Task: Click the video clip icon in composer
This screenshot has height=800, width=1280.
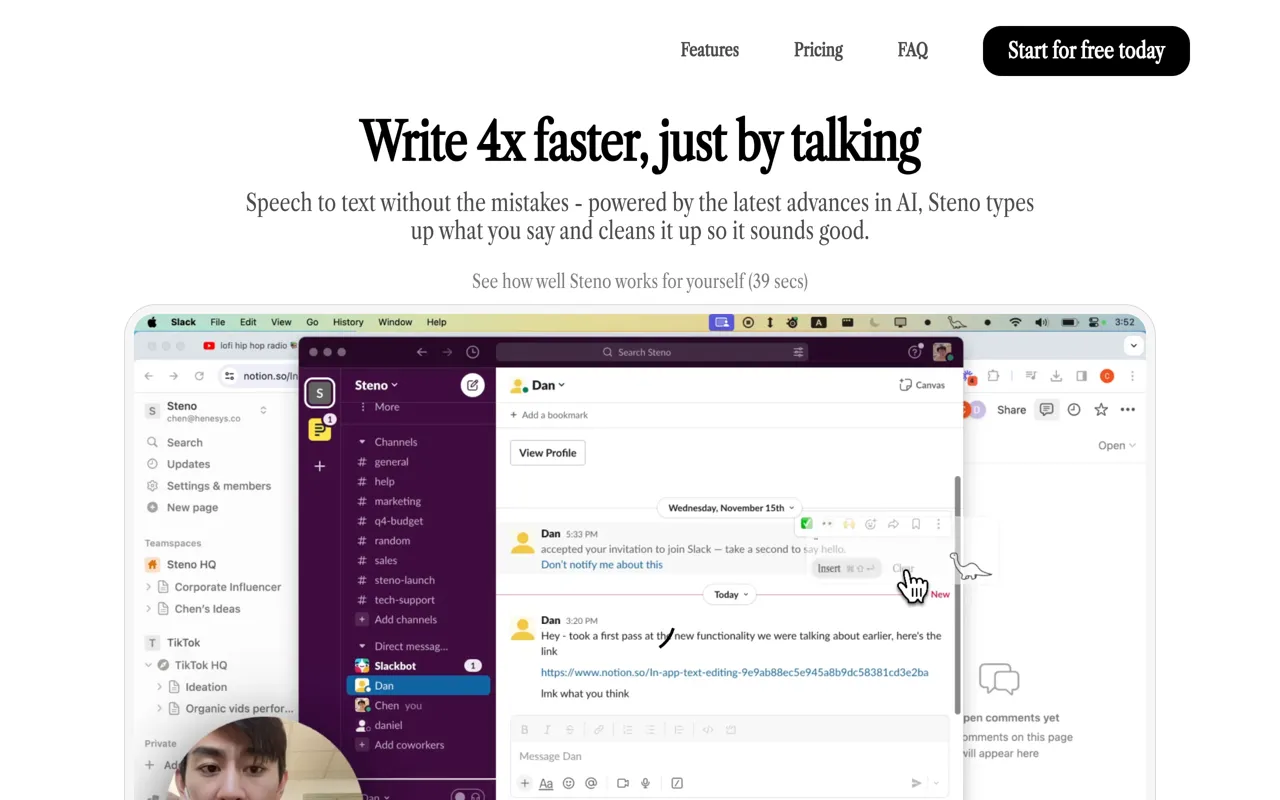Action: point(623,784)
